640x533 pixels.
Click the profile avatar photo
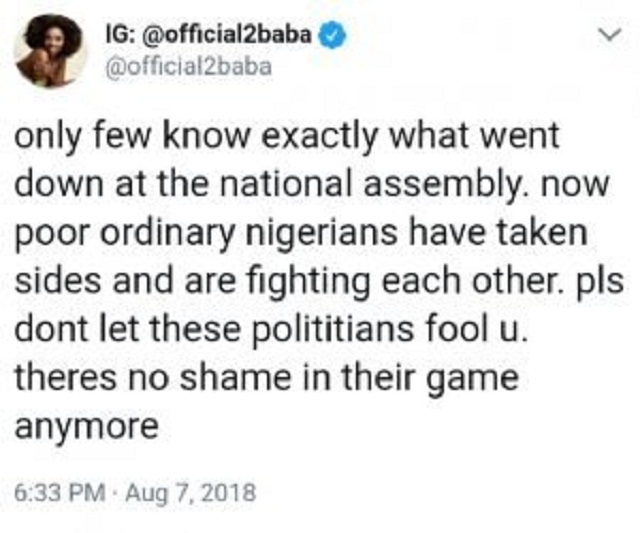[x=49, y=52]
